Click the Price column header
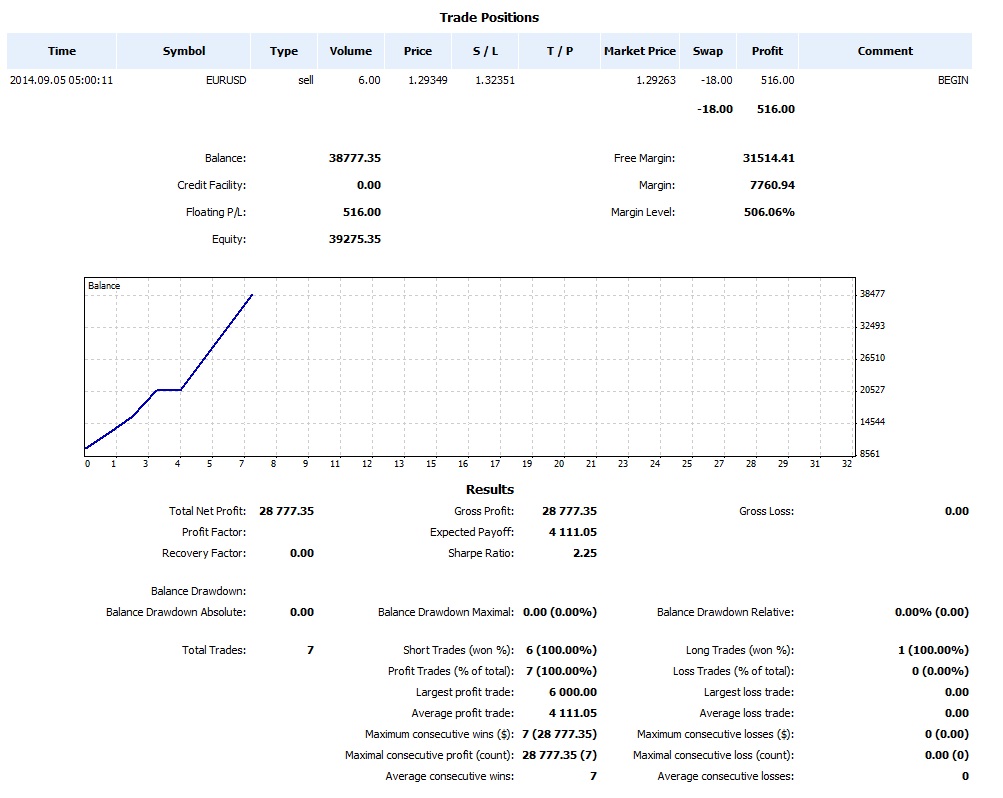1003x798 pixels. [x=418, y=51]
